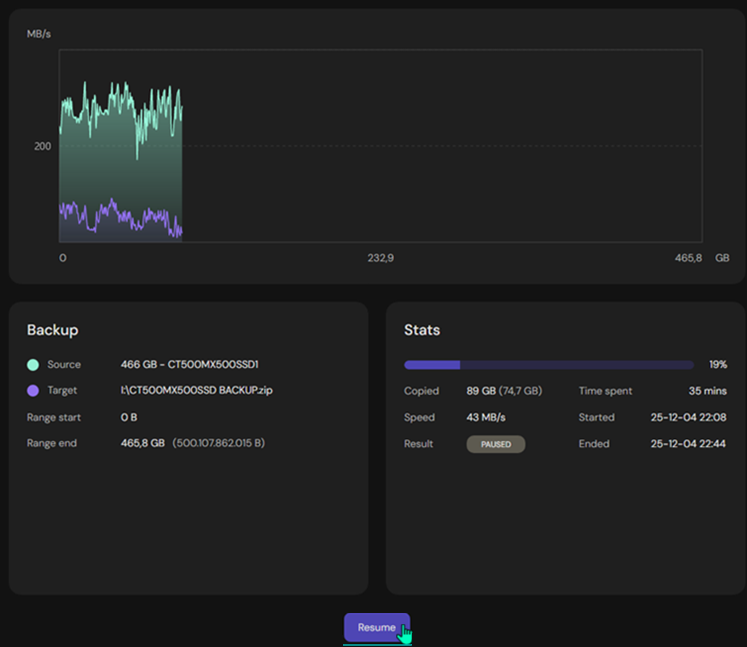
Task: Click the Started timestamp 25-12-04 22:08
Action: [688, 417]
